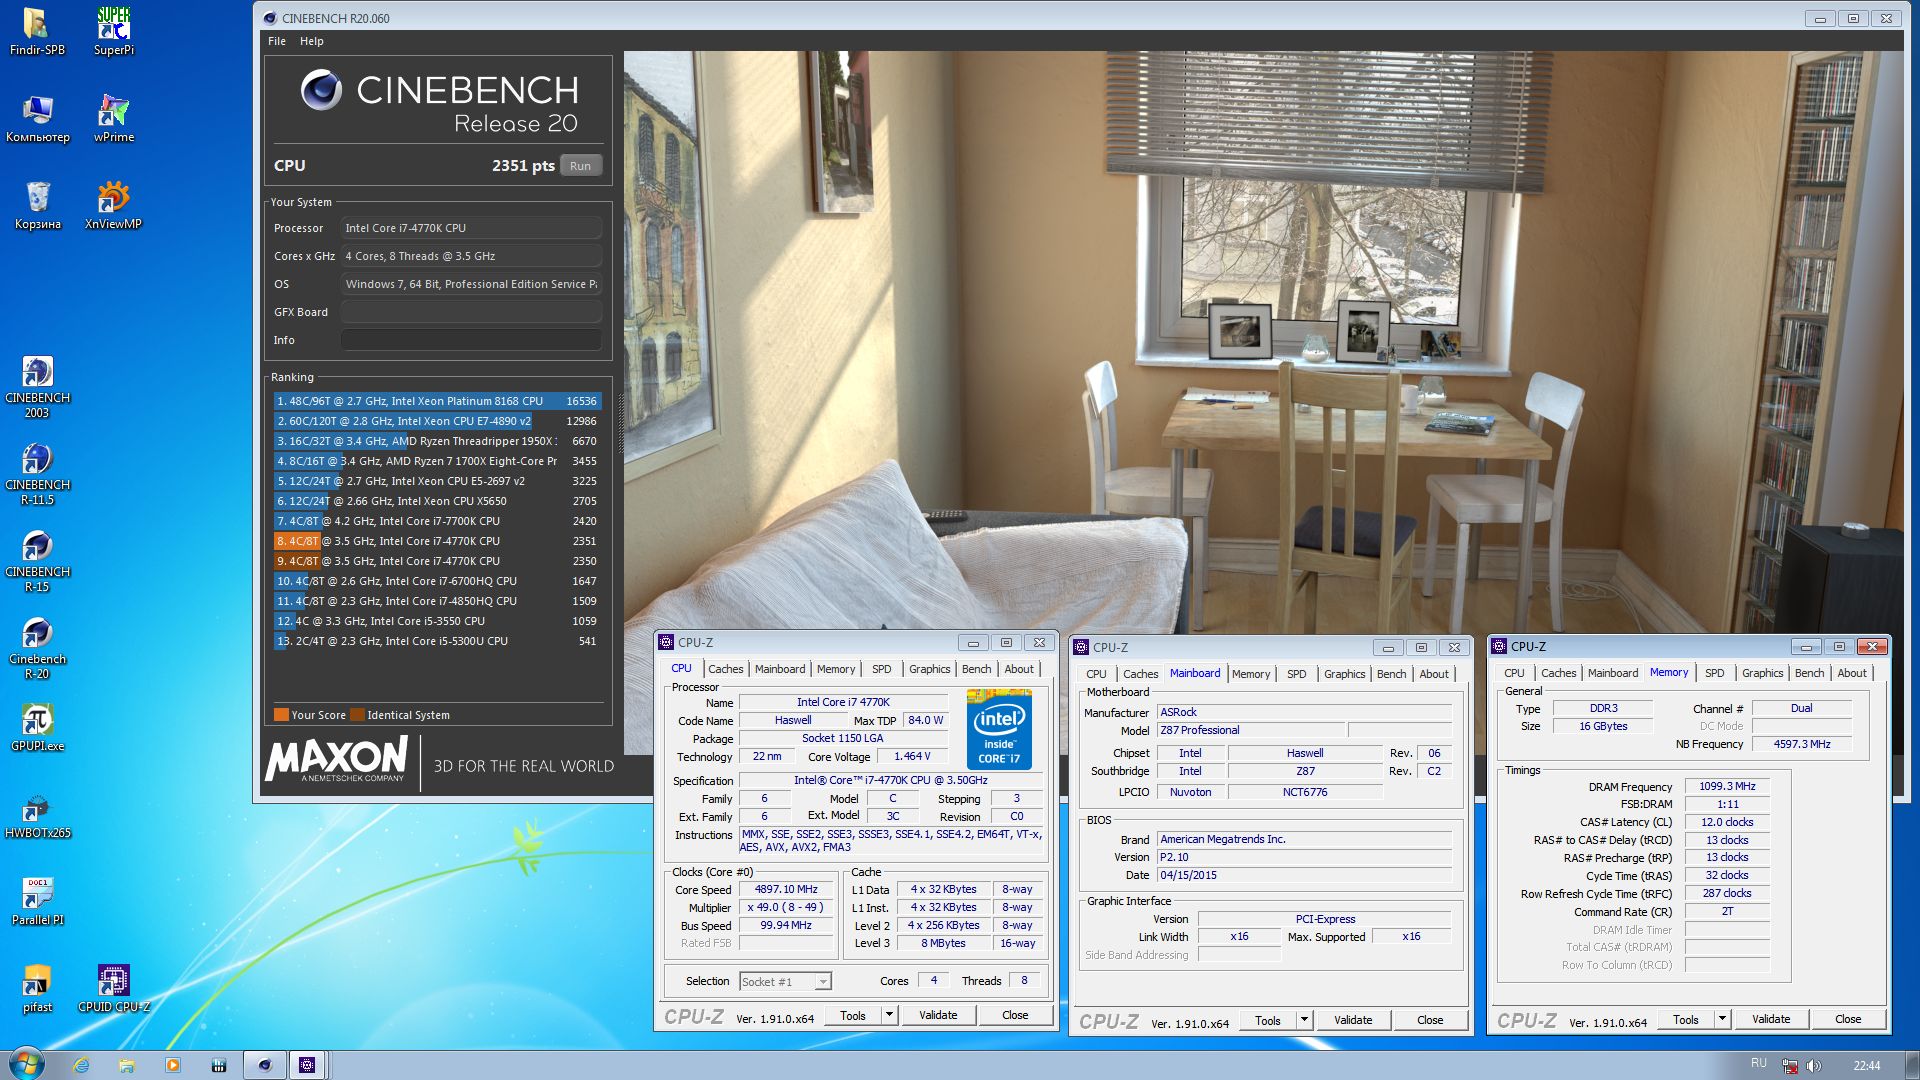This screenshot has width=1920, height=1080.
Task: Open the Cinebench R-20 desktop icon
Action: pos(37,648)
